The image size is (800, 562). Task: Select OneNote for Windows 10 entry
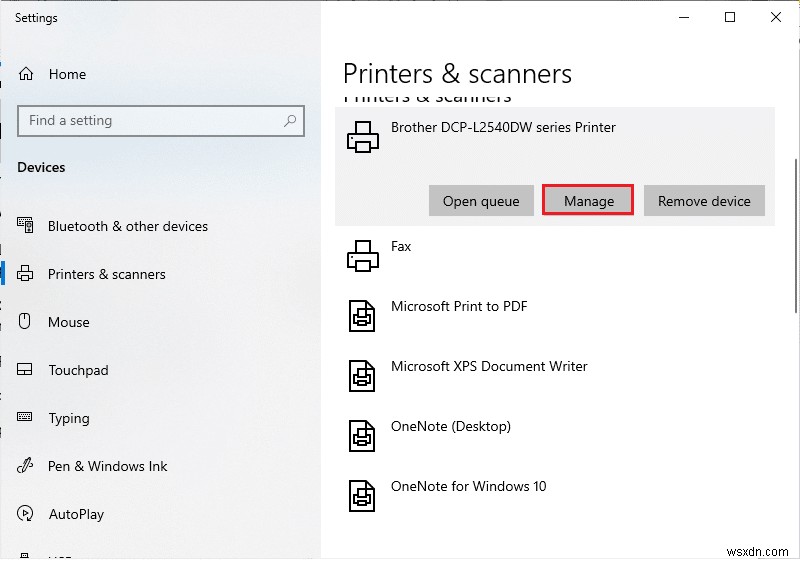click(469, 487)
